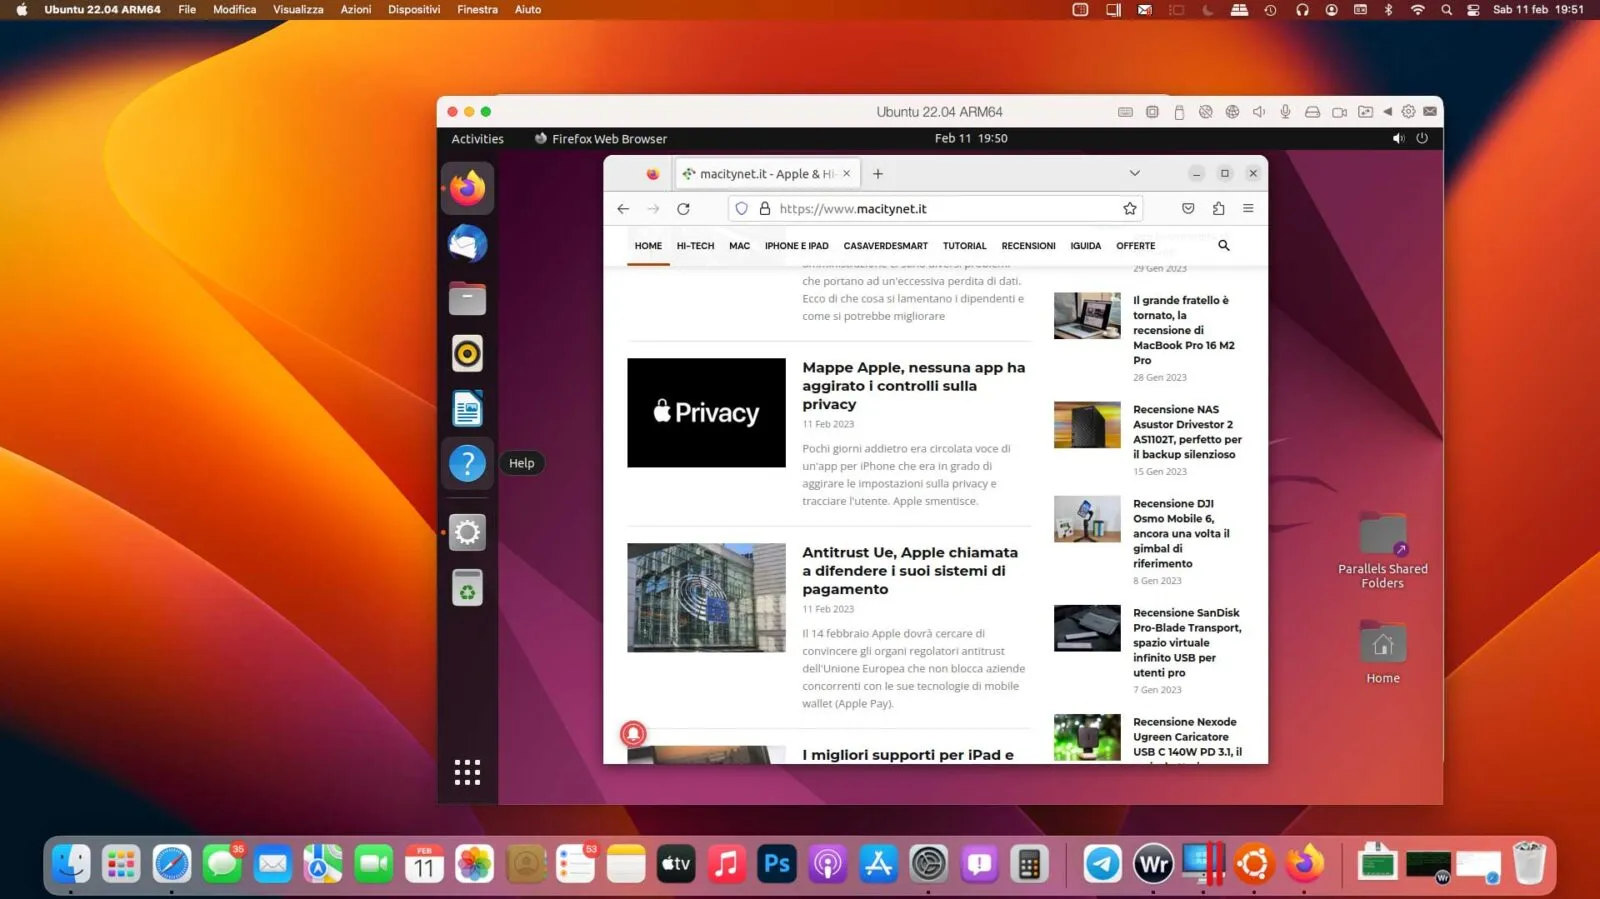This screenshot has height=899, width=1600.
Task: Save page to Pocket
Action: (x=1188, y=209)
